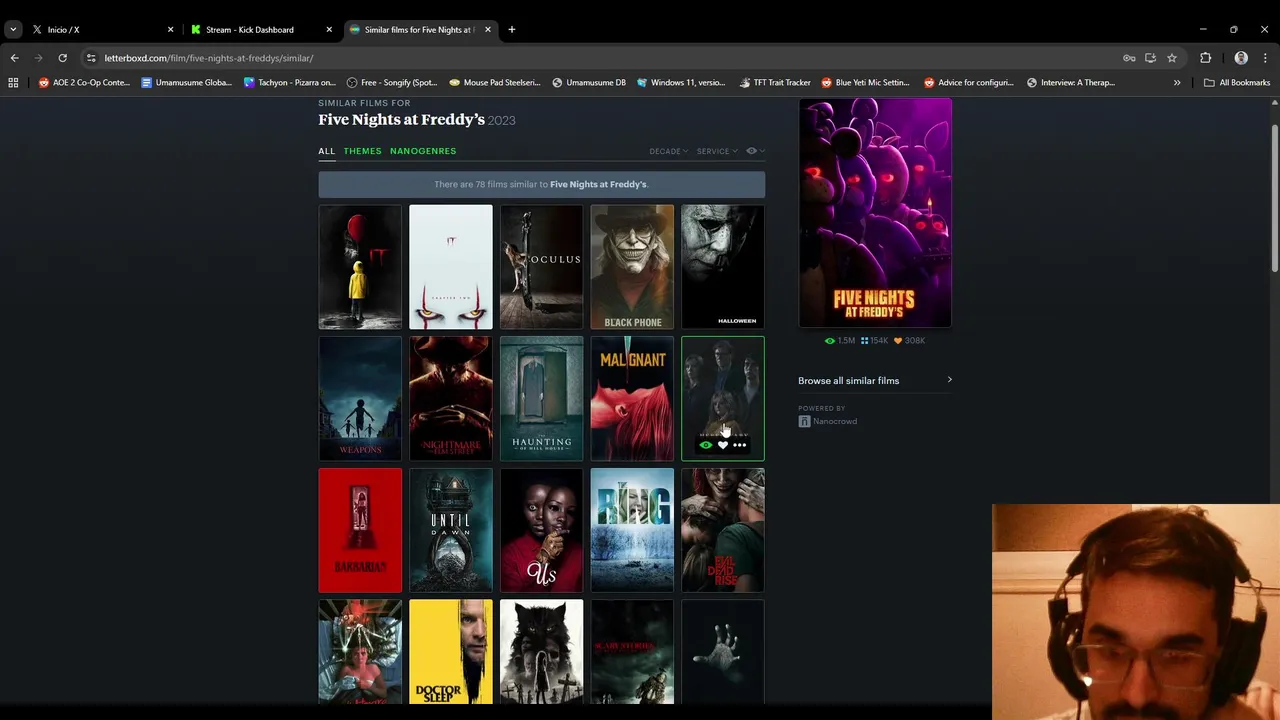
Task: Open the It (red balloon) poster
Action: tap(360, 267)
